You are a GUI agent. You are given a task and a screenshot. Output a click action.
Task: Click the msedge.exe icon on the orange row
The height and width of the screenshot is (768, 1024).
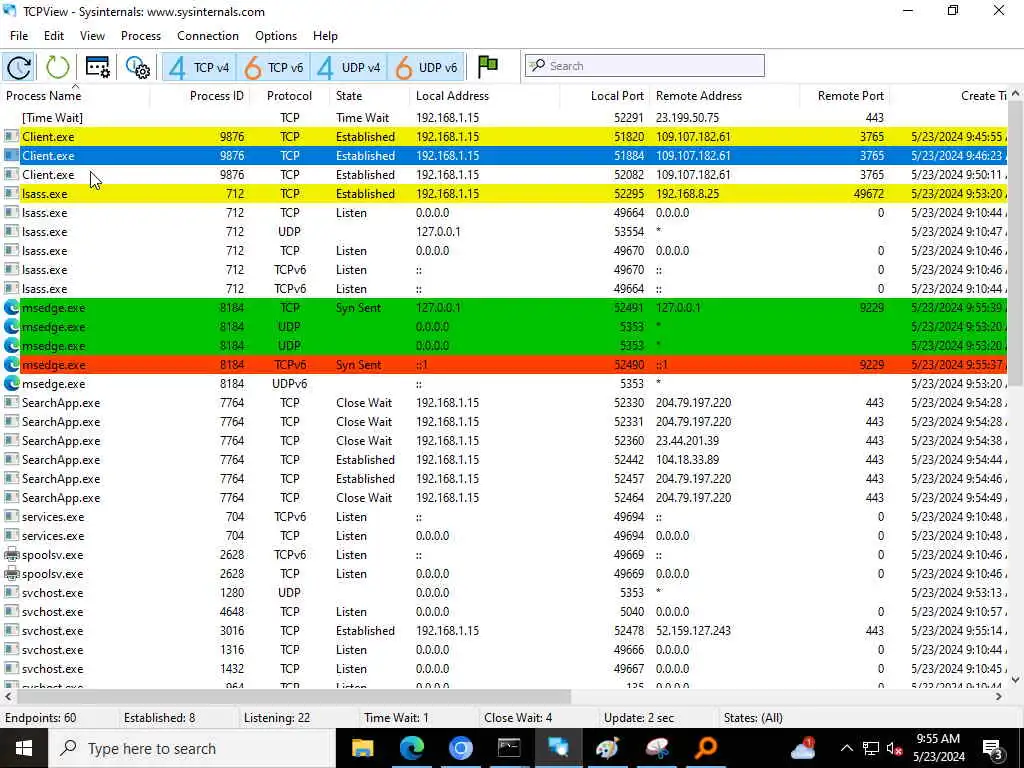click(x=11, y=365)
